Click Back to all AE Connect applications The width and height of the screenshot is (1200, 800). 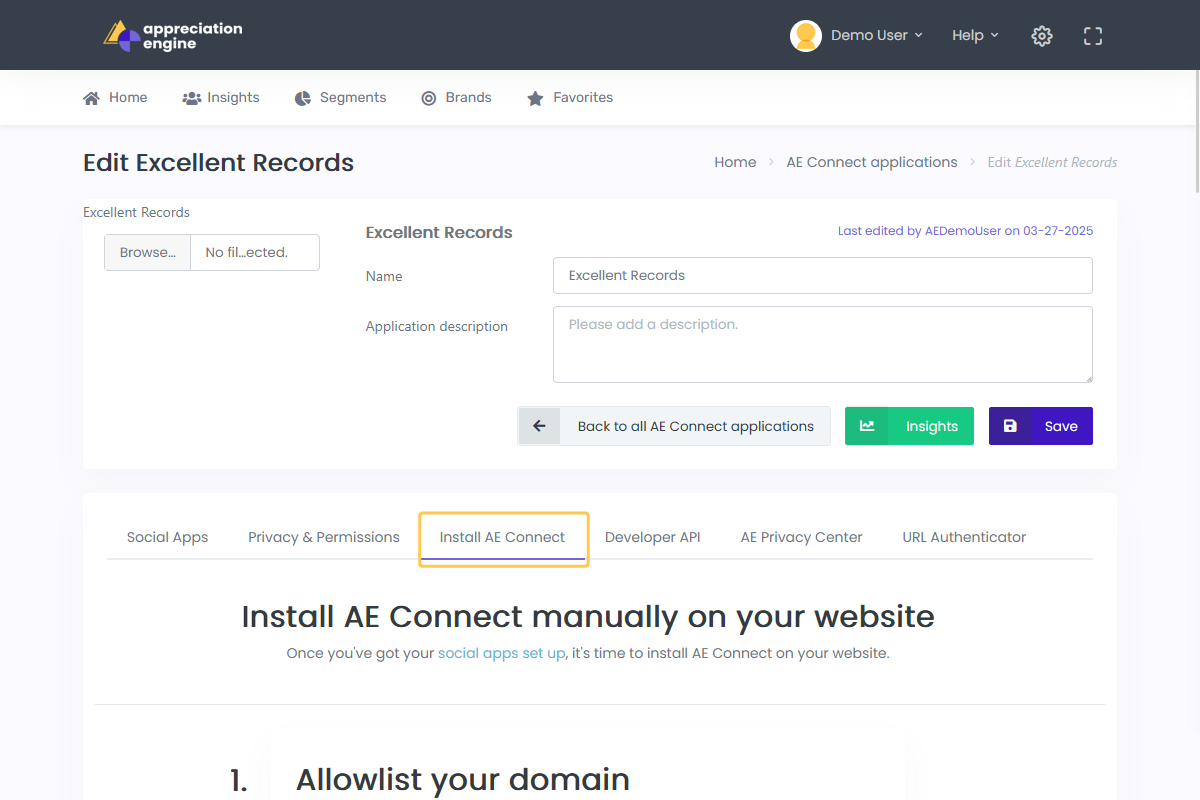pos(674,426)
